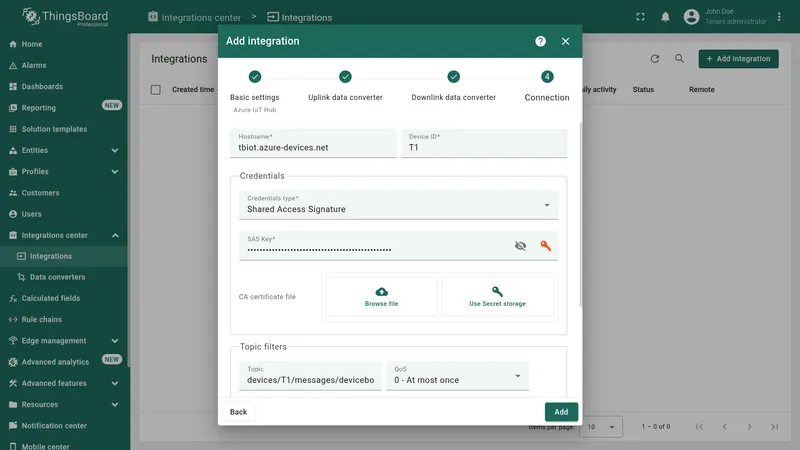Click the Add button in dialog
The width and height of the screenshot is (800, 450).
coord(561,412)
